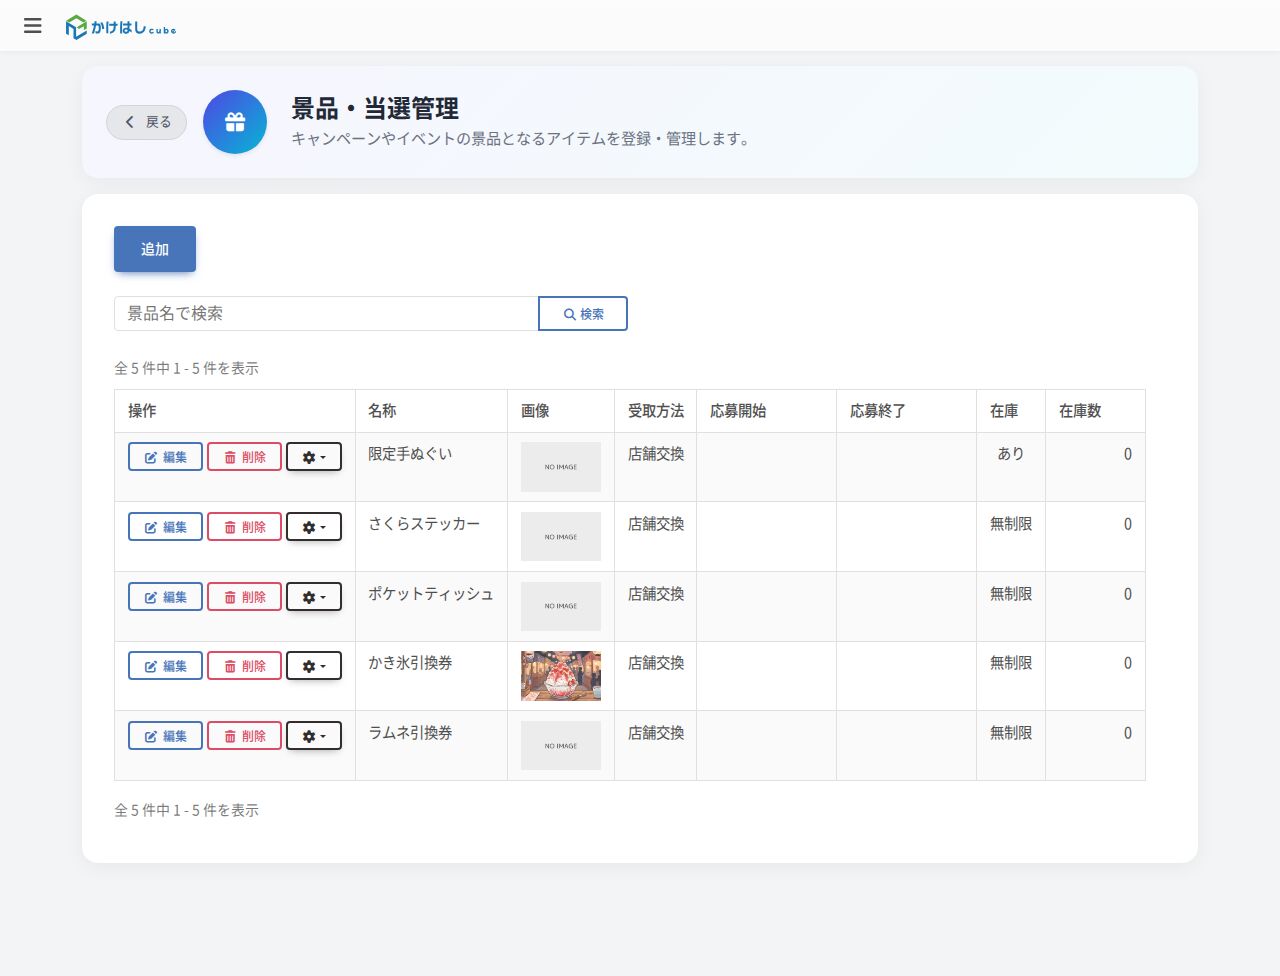Screen dimensions: 1280x976
Task: Delete the ラムネ引換券 row
Action: [244, 736]
